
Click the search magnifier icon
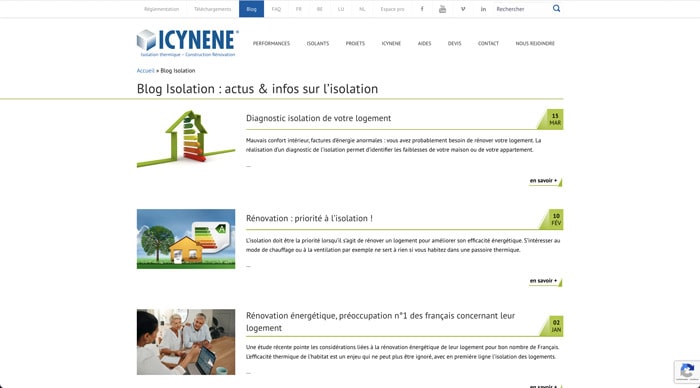[556, 8]
